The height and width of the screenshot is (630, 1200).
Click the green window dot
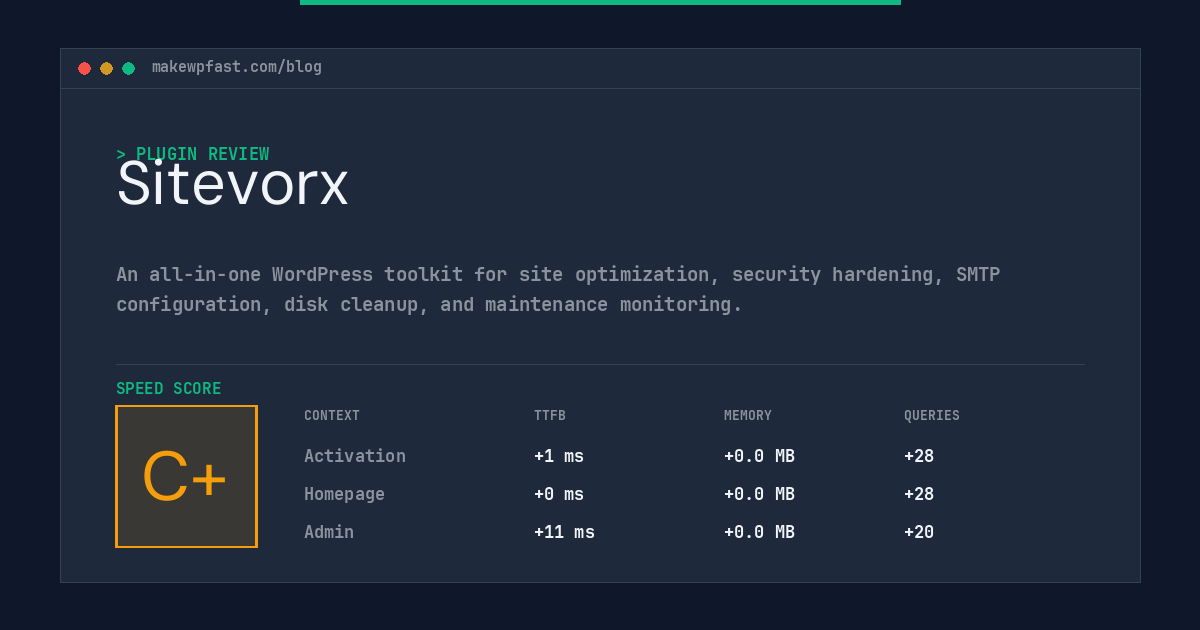[129, 68]
